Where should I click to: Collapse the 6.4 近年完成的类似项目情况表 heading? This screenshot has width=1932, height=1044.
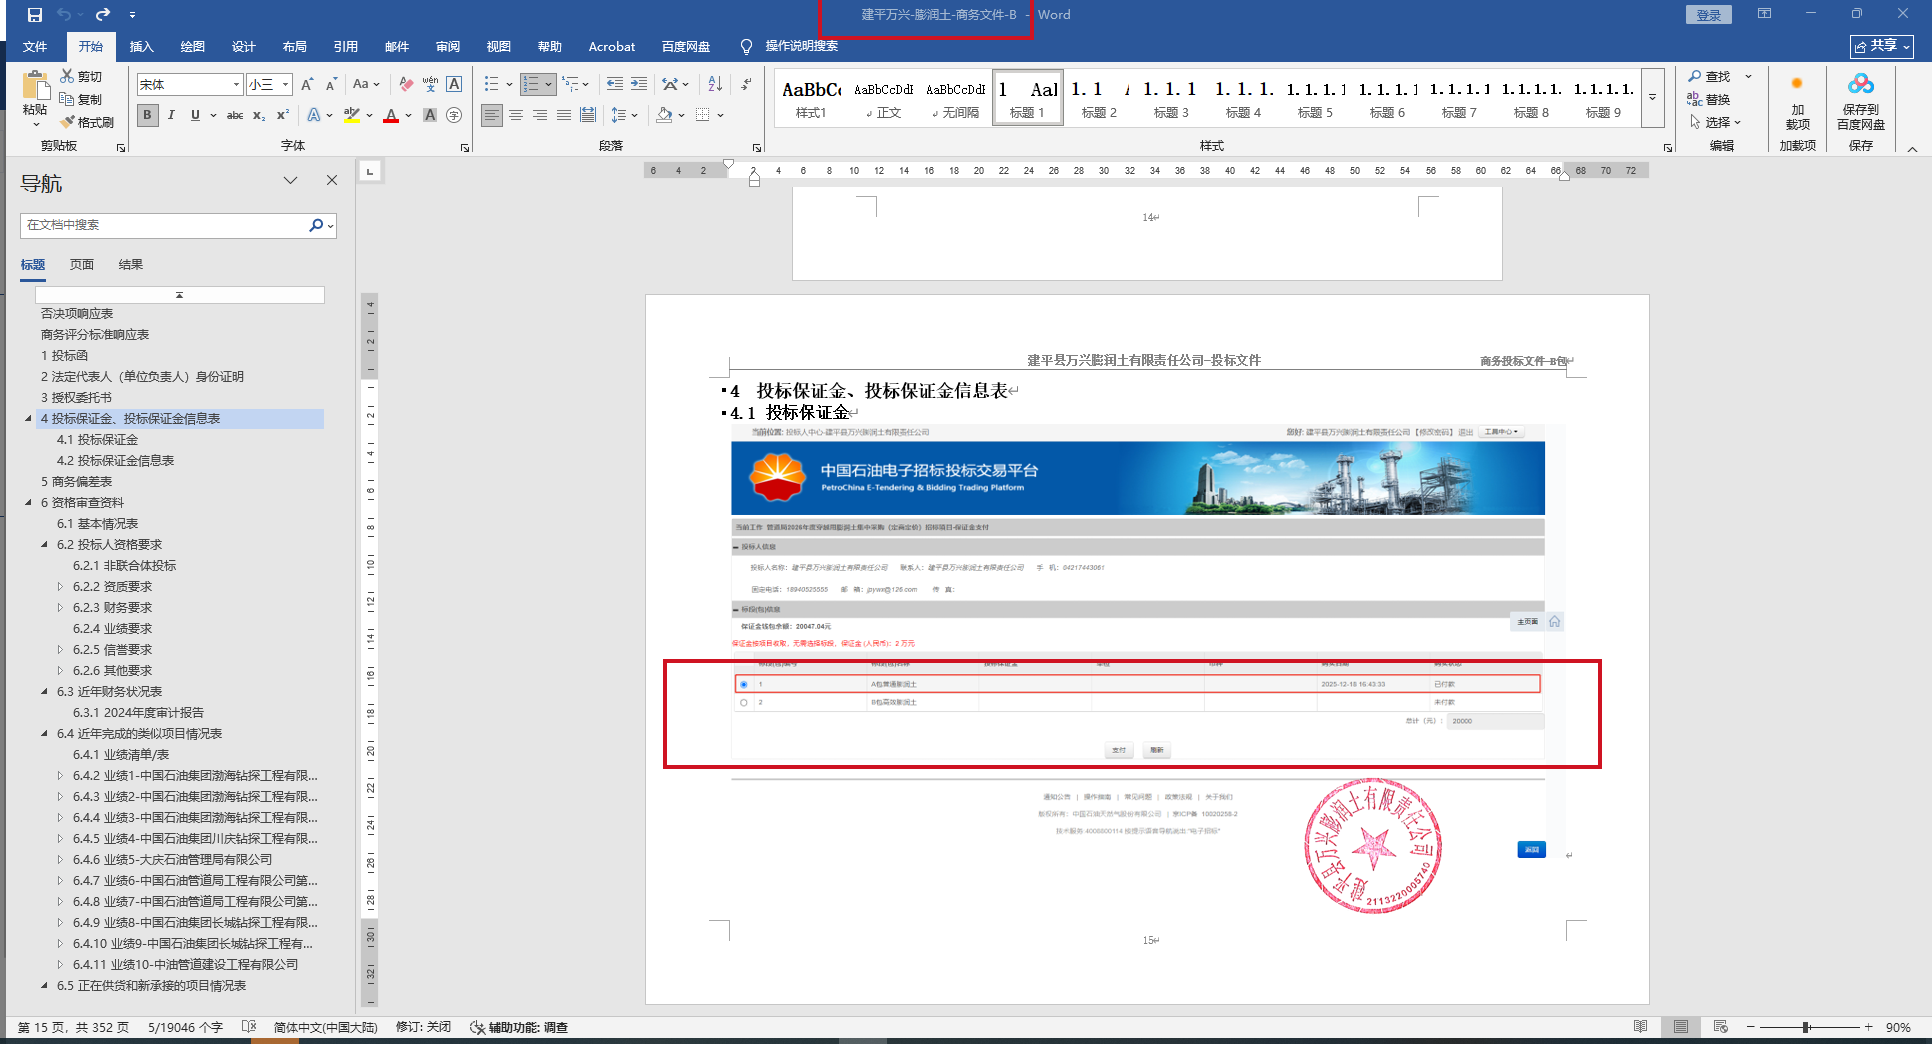tap(45, 734)
